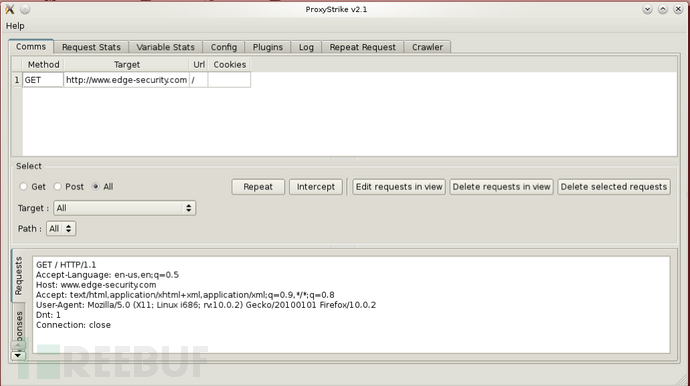Open the Help menu
The height and width of the screenshot is (386, 690).
(x=15, y=26)
